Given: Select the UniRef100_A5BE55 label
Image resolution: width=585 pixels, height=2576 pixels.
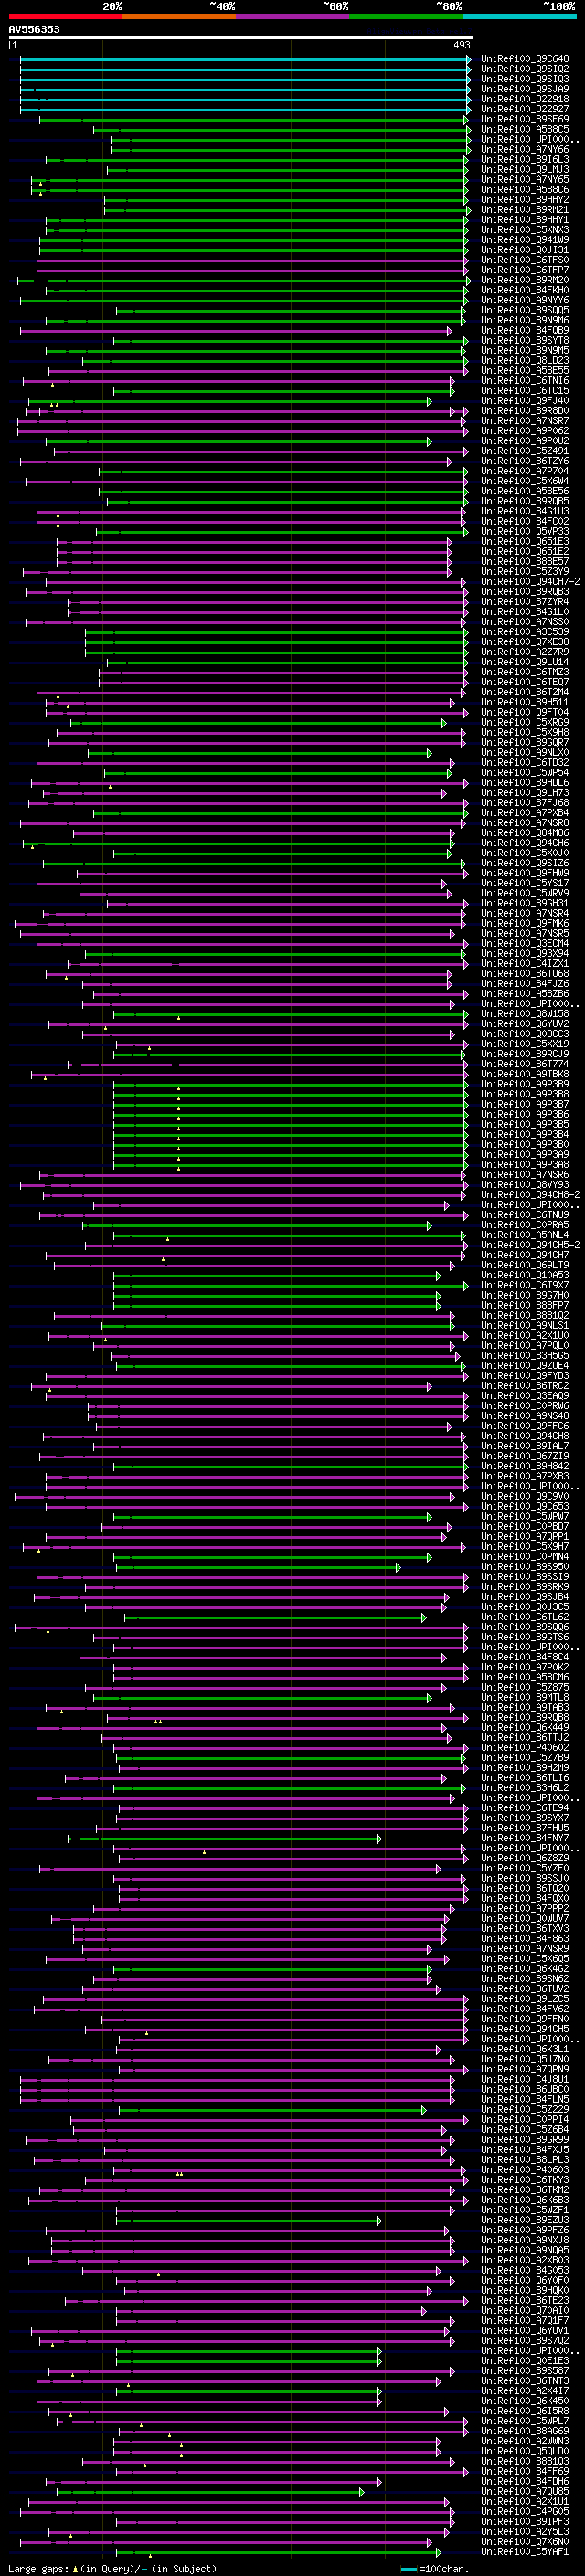Looking at the screenshot, I should (x=525, y=370).
